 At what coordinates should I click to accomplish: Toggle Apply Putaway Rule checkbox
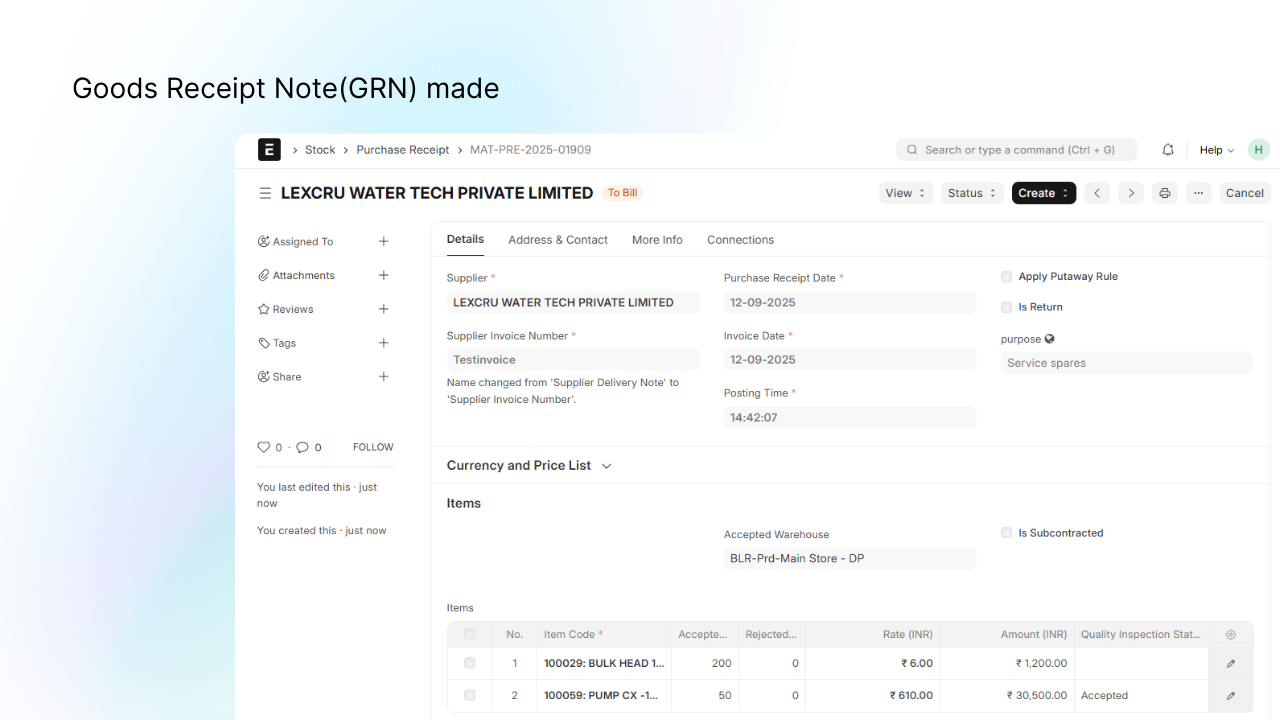point(1006,276)
